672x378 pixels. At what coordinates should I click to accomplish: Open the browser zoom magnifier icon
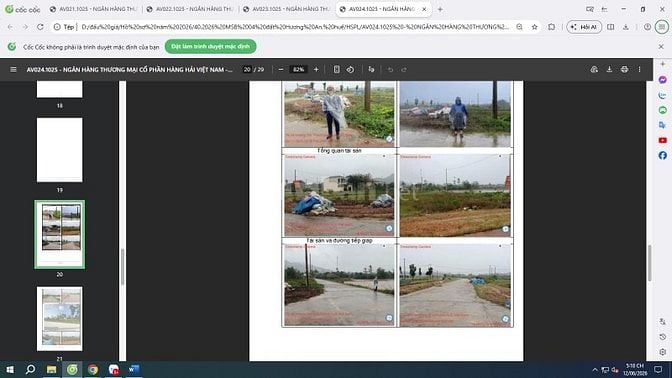point(519,27)
